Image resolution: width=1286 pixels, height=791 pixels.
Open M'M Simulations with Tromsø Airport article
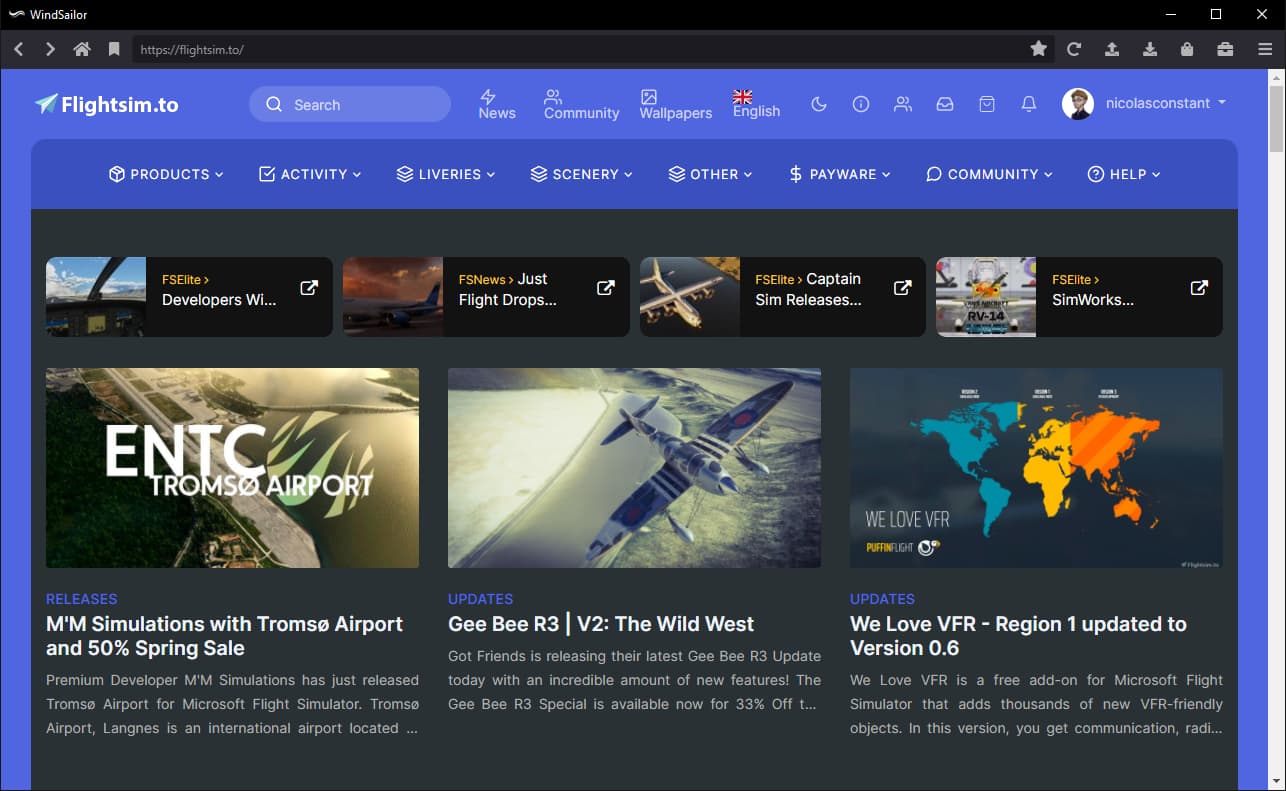click(x=224, y=636)
